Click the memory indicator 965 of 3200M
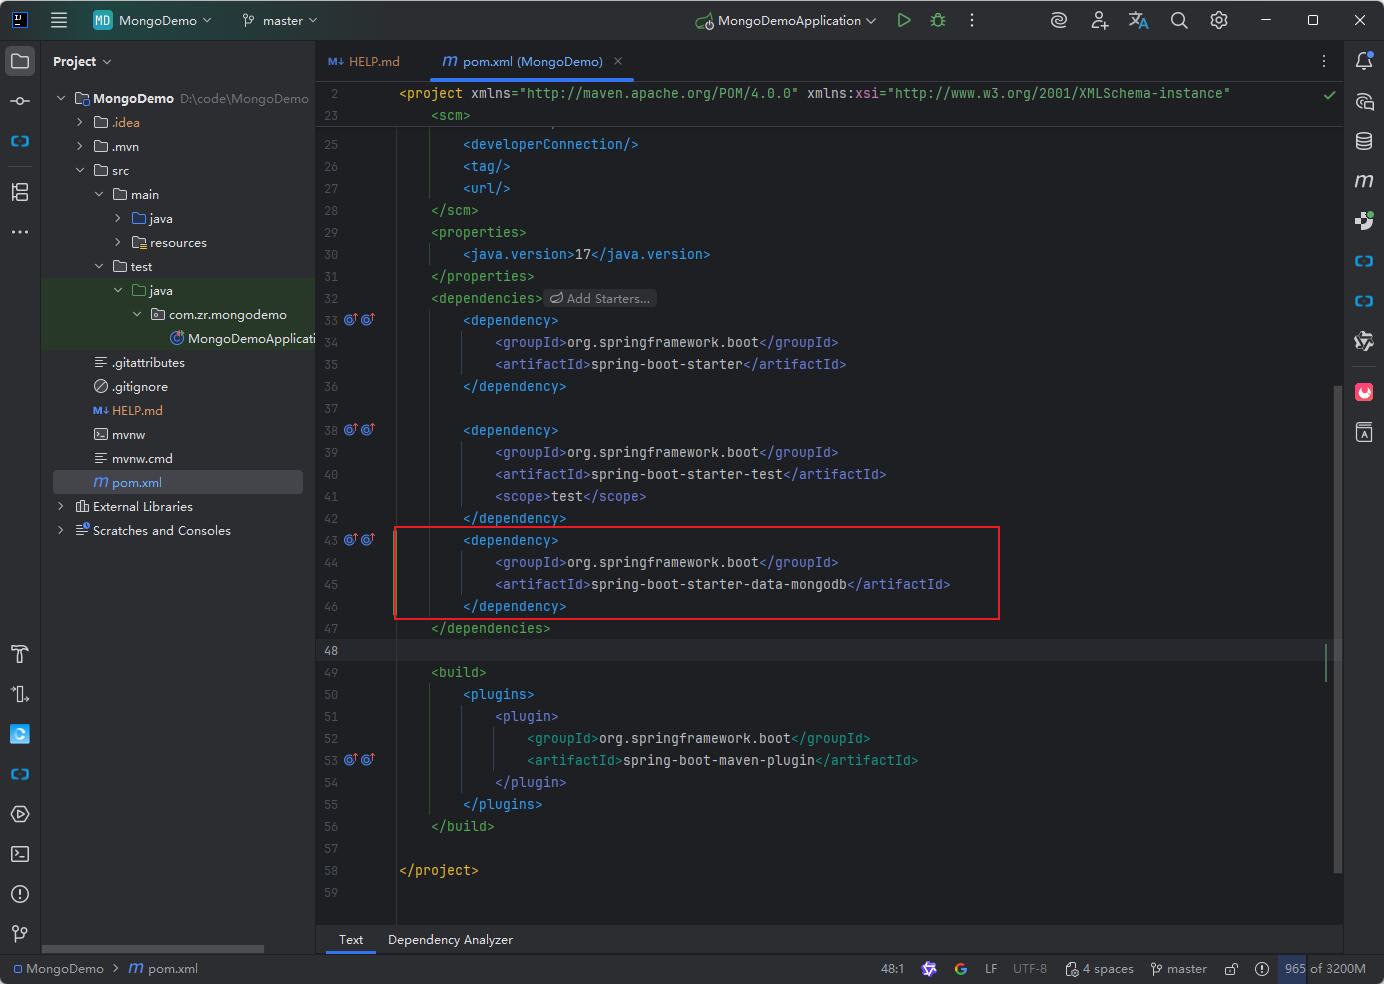Viewport: 1384px width, 984px height. click(x=1325, y=968)
